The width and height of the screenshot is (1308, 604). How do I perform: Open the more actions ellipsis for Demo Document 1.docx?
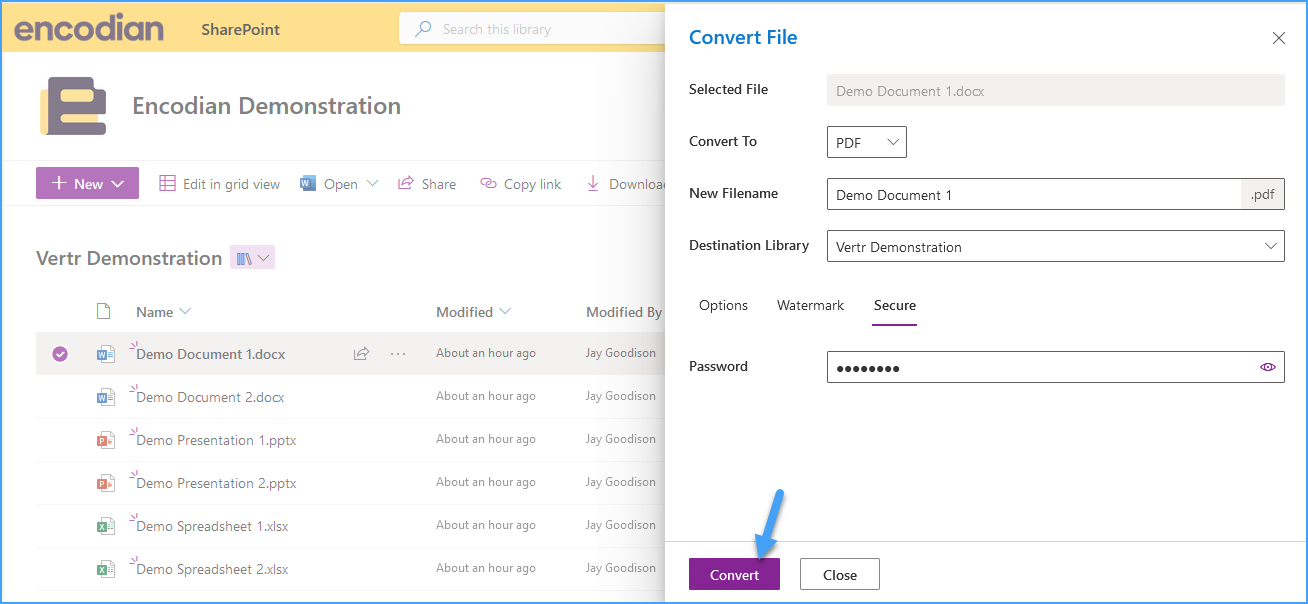398,353
